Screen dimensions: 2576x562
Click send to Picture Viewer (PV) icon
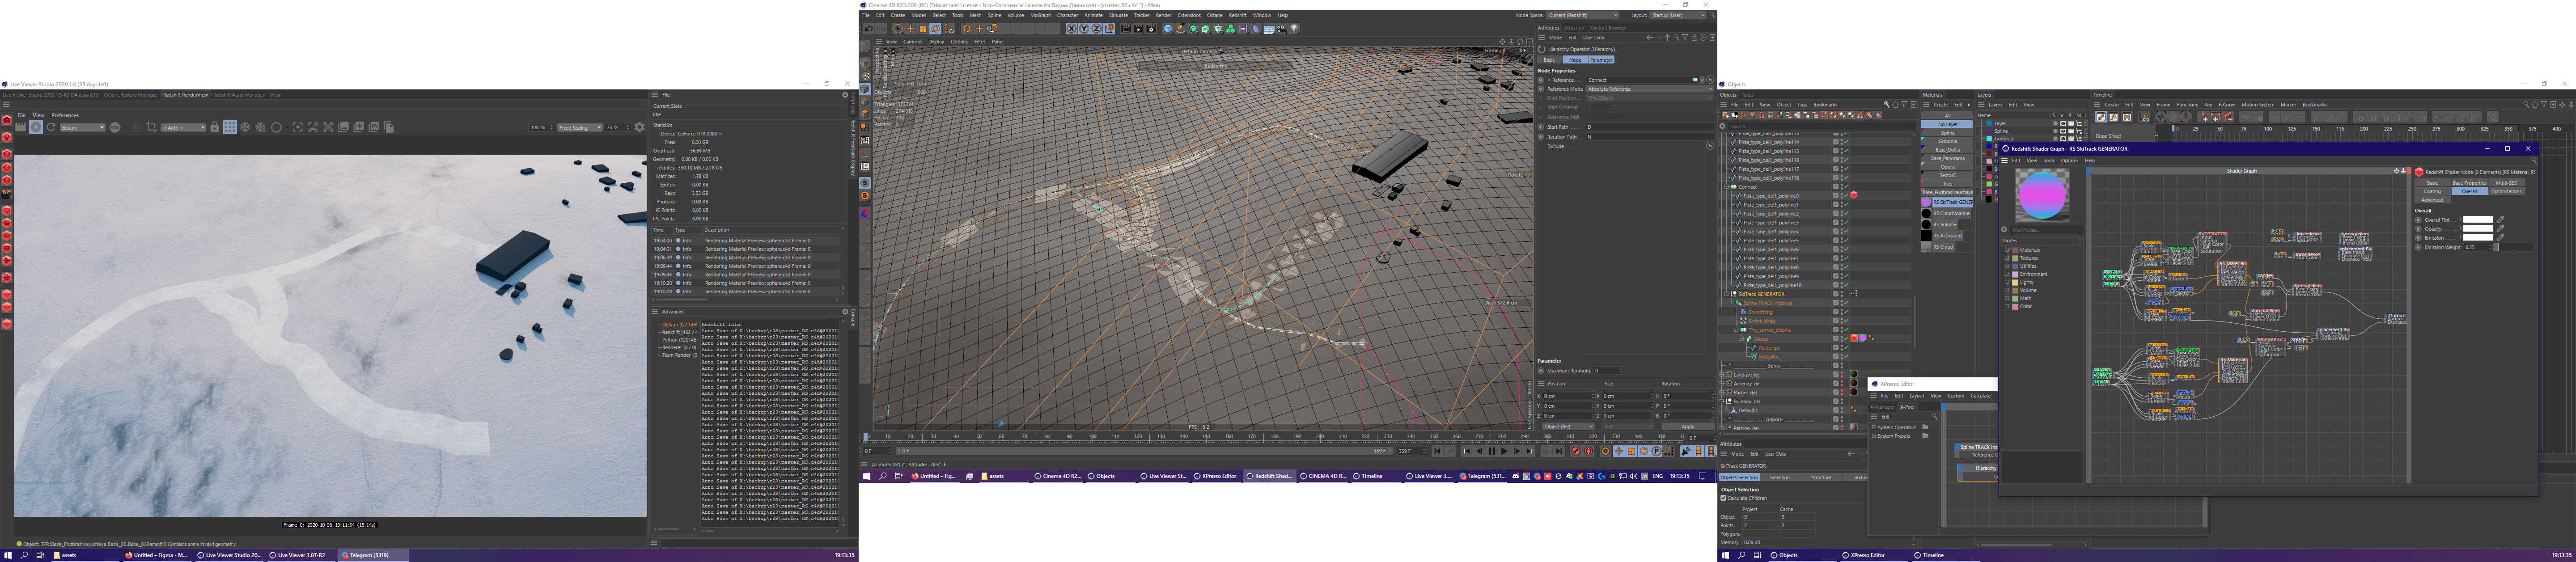pos(374,127)
